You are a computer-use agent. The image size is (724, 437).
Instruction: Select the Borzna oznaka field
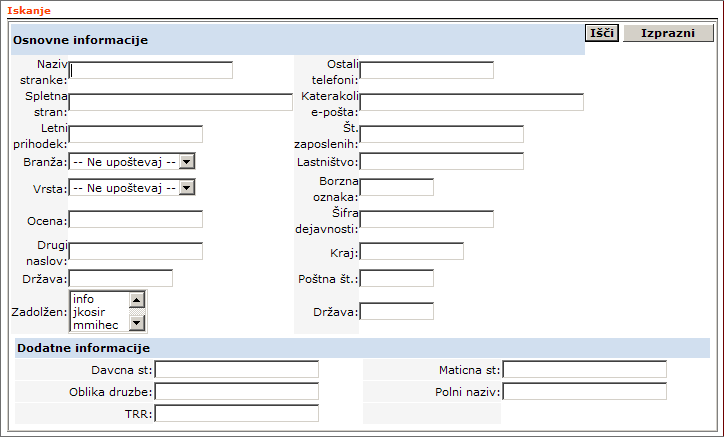coord(397,187)
